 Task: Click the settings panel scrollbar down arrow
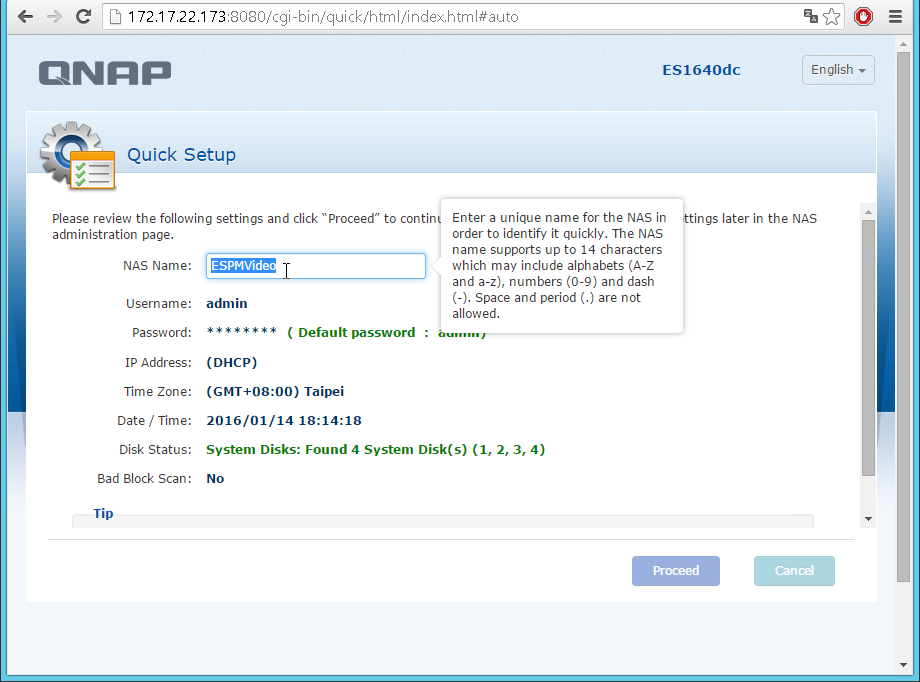pyautogui.click(x=868, y=519)
